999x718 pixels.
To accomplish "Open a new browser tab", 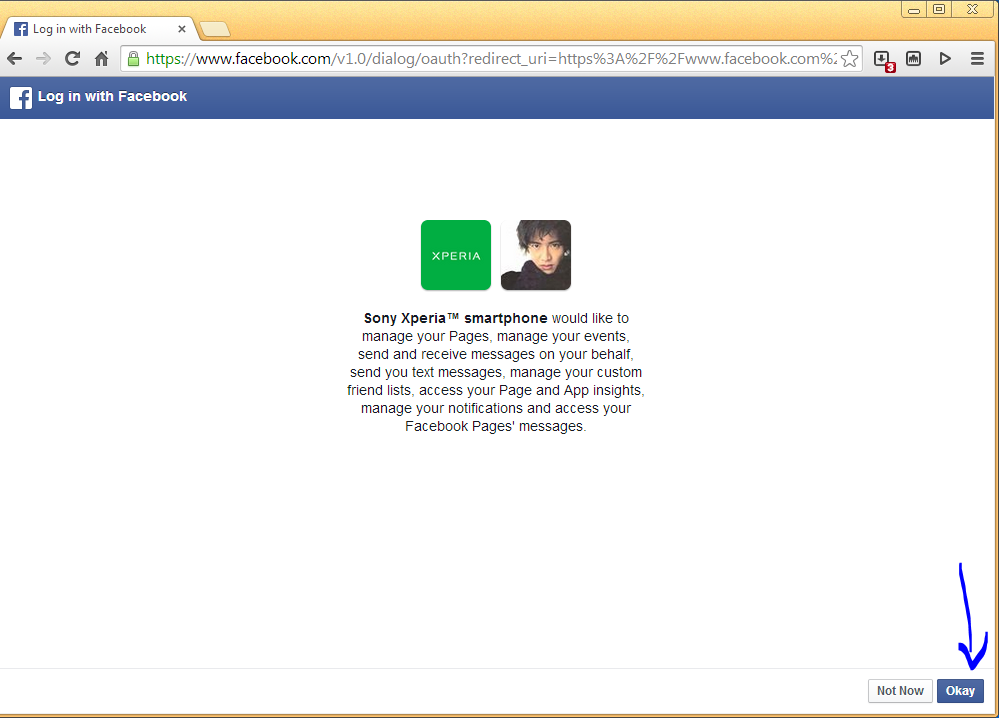I will (x=215, y=29).
